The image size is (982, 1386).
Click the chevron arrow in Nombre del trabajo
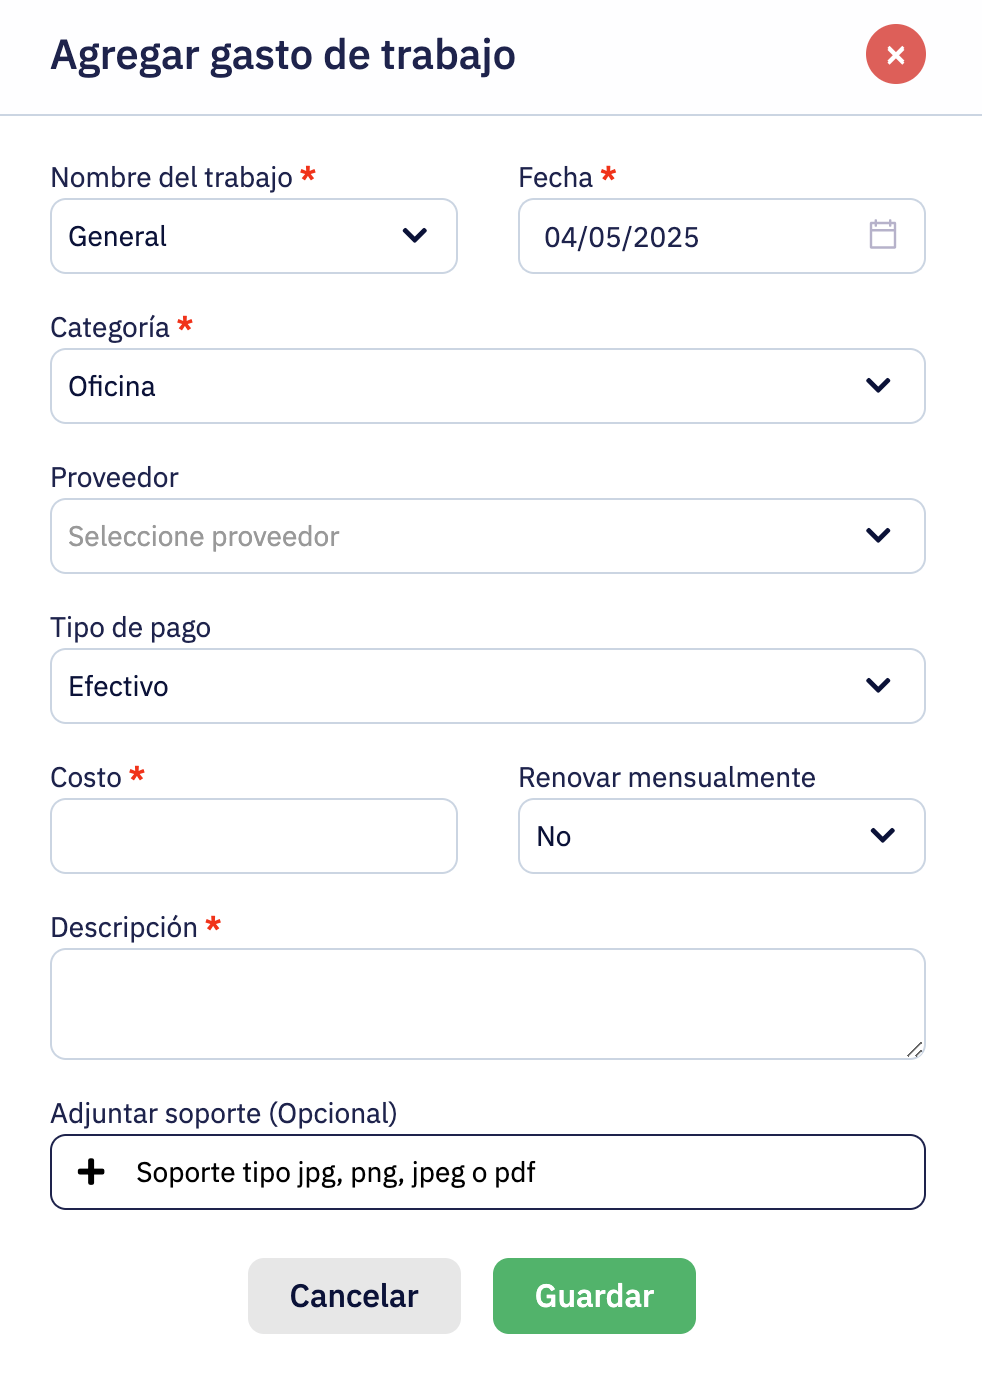414,235
